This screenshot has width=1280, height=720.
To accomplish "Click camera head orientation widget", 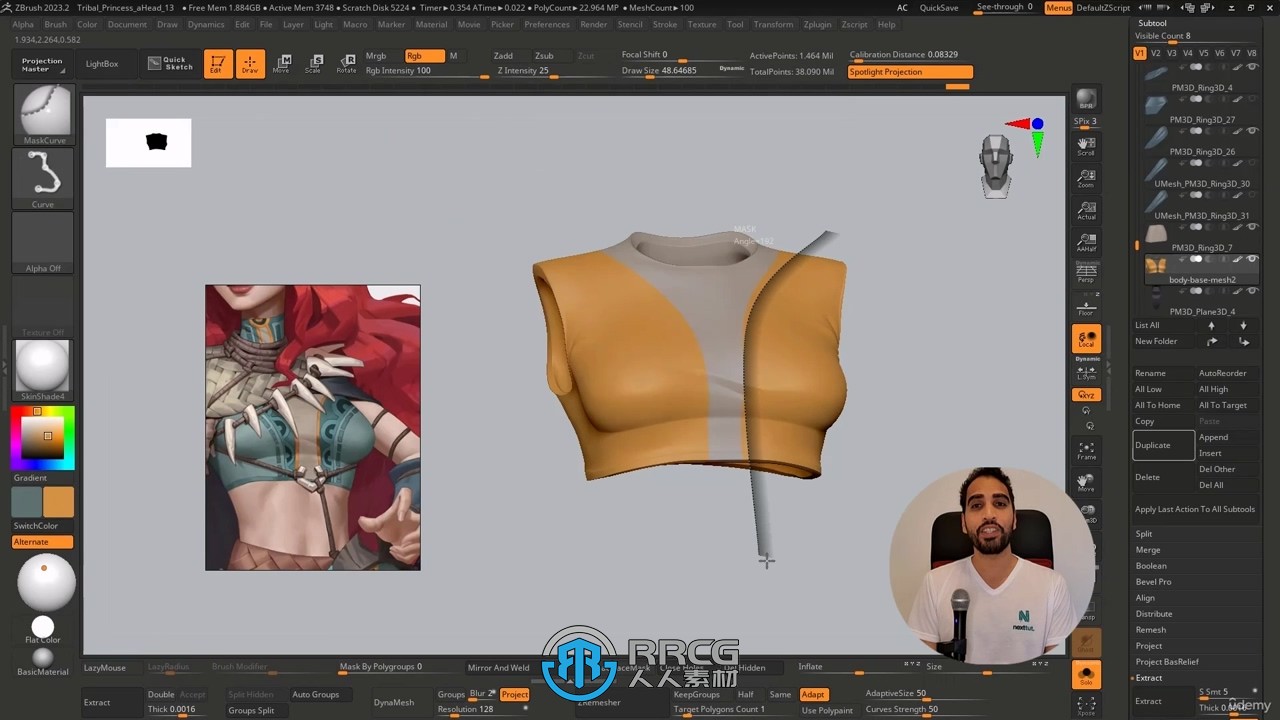I will tap(996, 165).
